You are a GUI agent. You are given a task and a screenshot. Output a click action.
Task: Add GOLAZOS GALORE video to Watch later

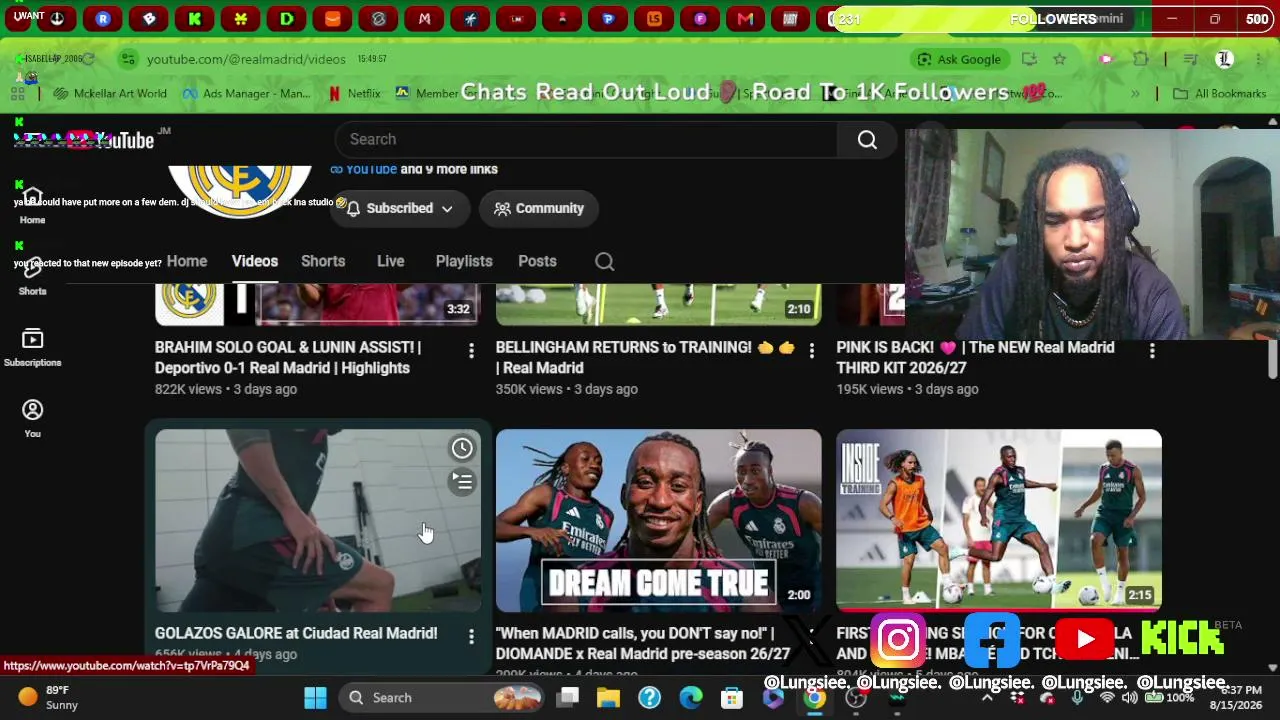(x=462, y=448)
